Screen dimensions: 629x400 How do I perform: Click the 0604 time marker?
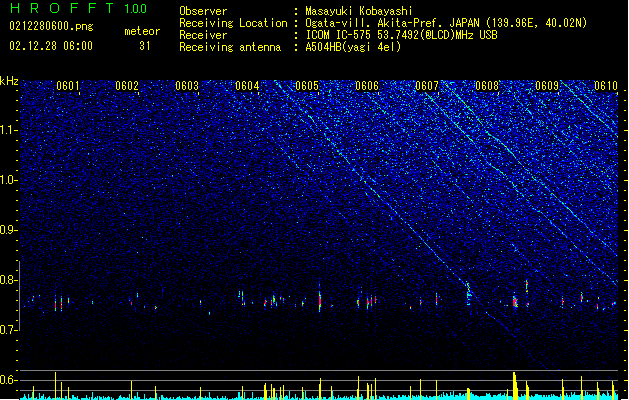247,86
